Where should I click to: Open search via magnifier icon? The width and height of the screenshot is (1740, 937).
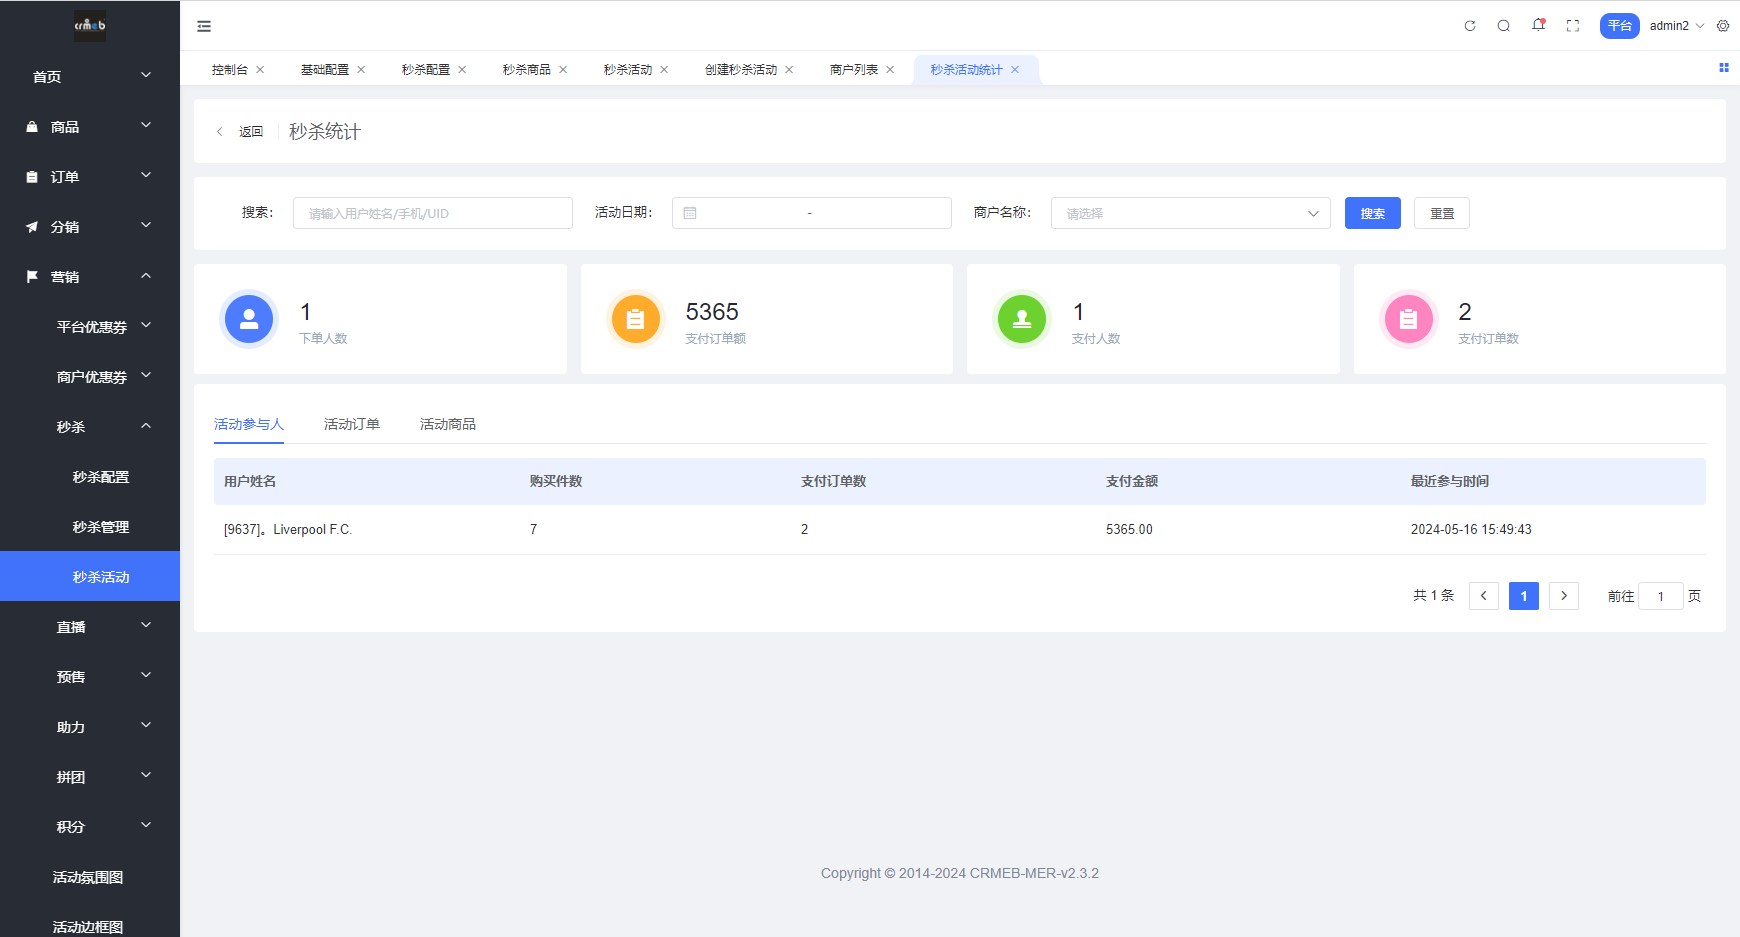(x=1504, y=26)
